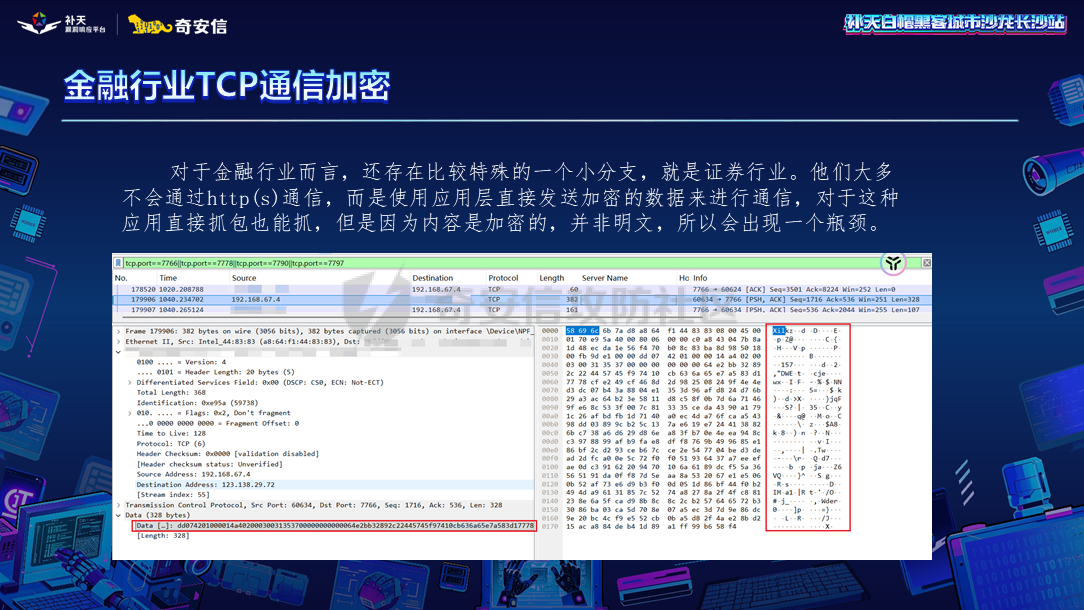The width and height of the screenshot is (1084, 610).
Task: Expand the Transmission Control Protocol entry
Action: pos(118,504)
